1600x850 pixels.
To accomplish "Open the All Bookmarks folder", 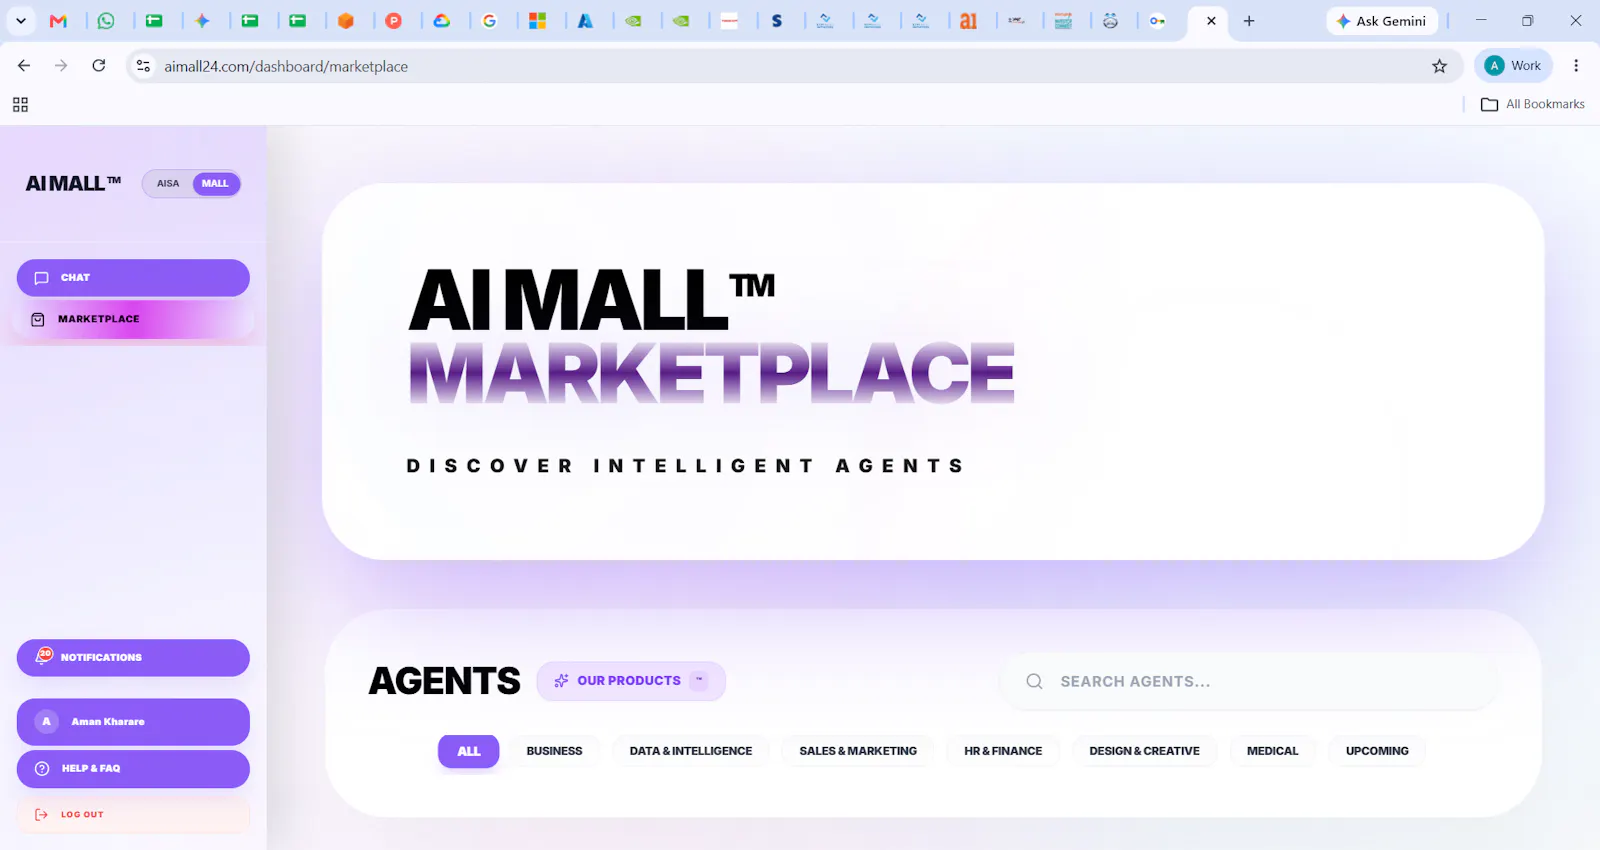I will 1533,104.
